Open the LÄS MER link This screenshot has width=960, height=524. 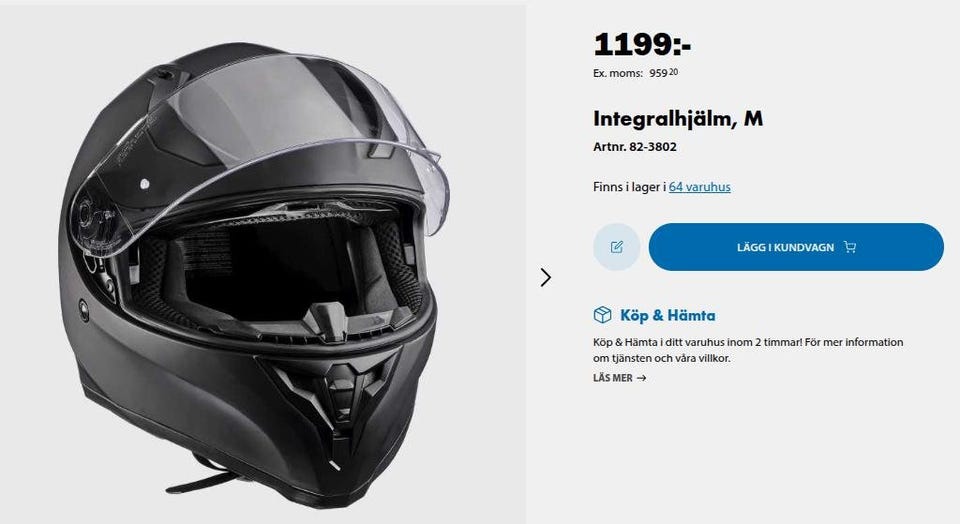tap(619, 378)
